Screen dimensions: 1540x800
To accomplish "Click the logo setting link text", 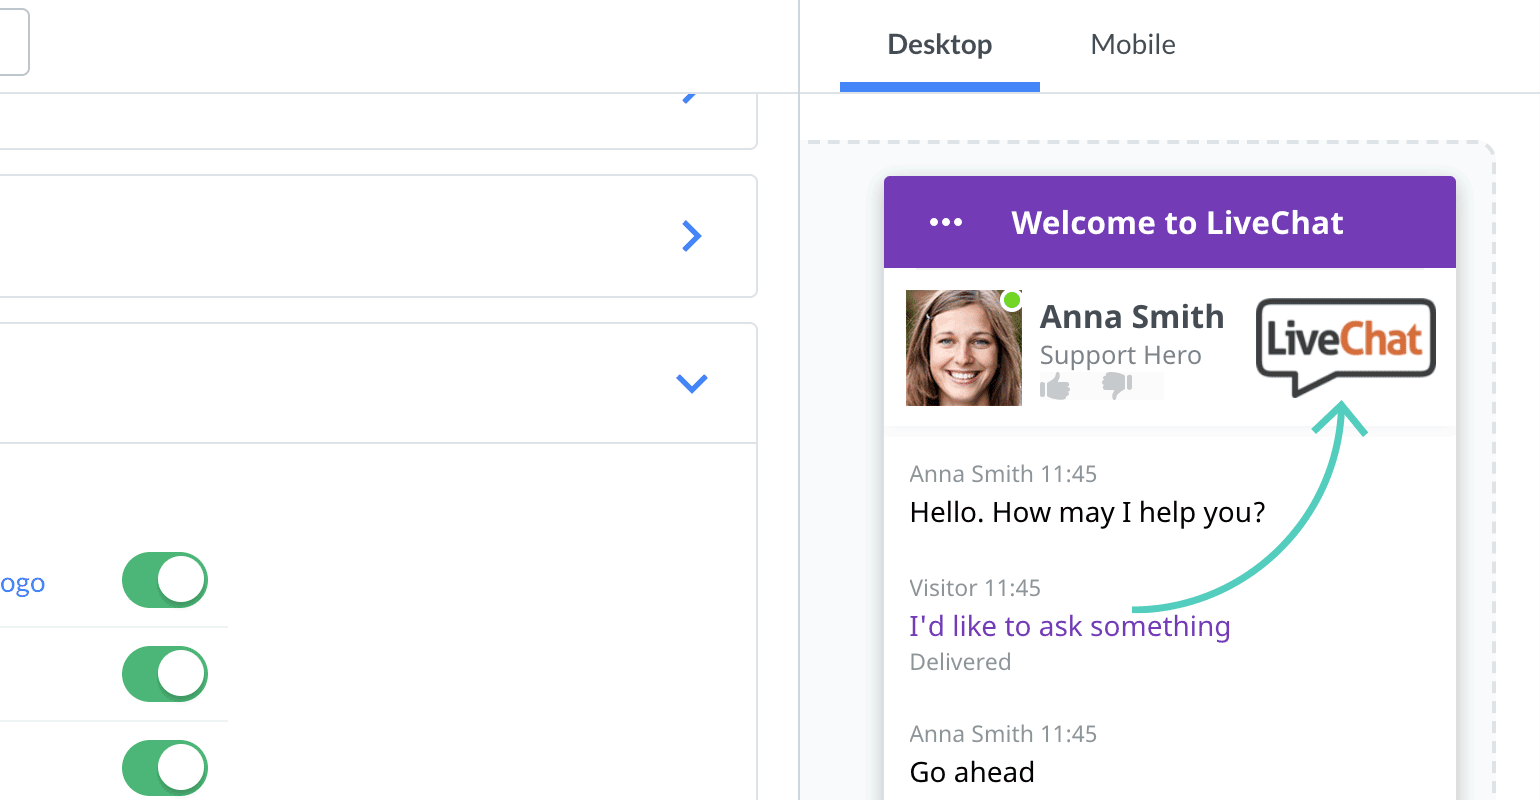I will (x=22, y=584).
